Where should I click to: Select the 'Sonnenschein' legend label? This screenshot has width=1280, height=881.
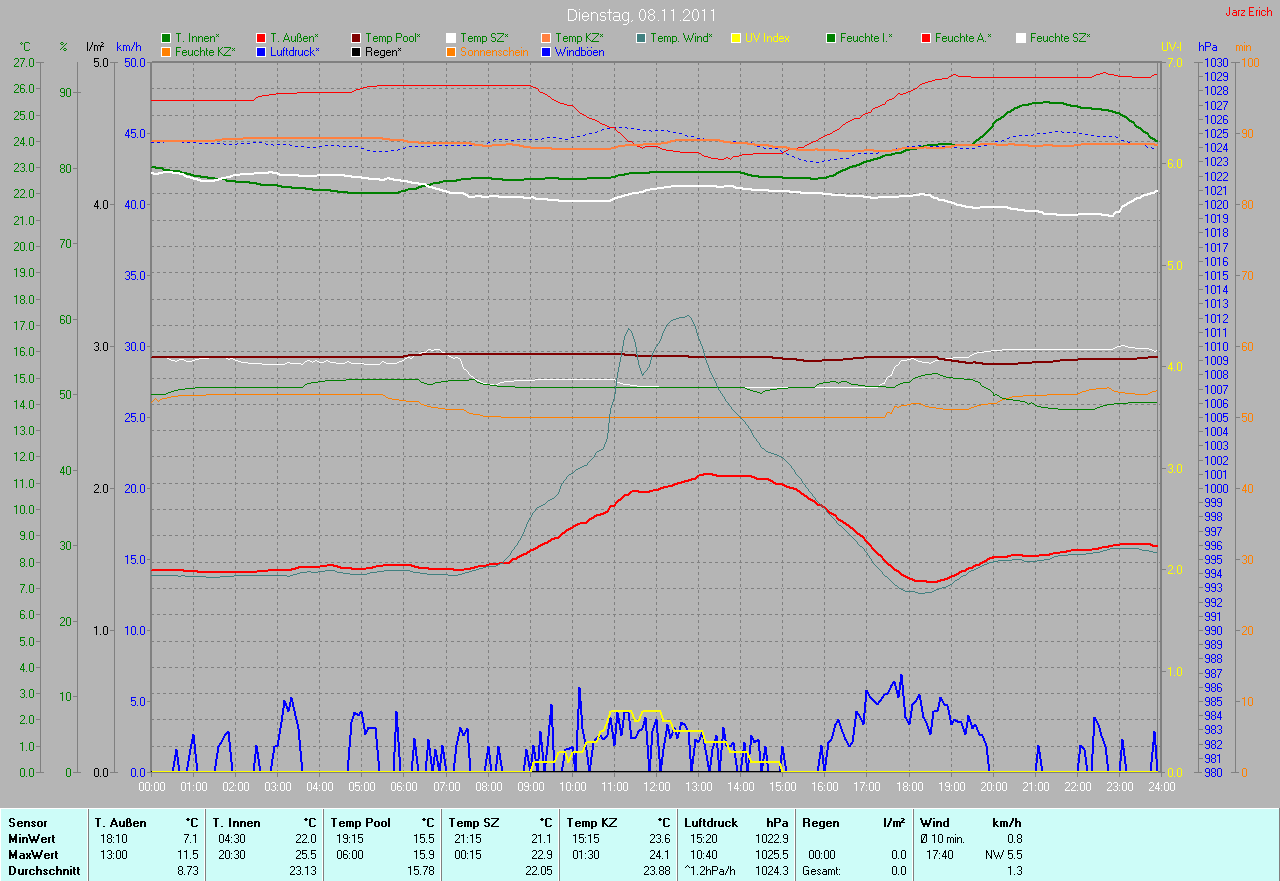point(494,51)
